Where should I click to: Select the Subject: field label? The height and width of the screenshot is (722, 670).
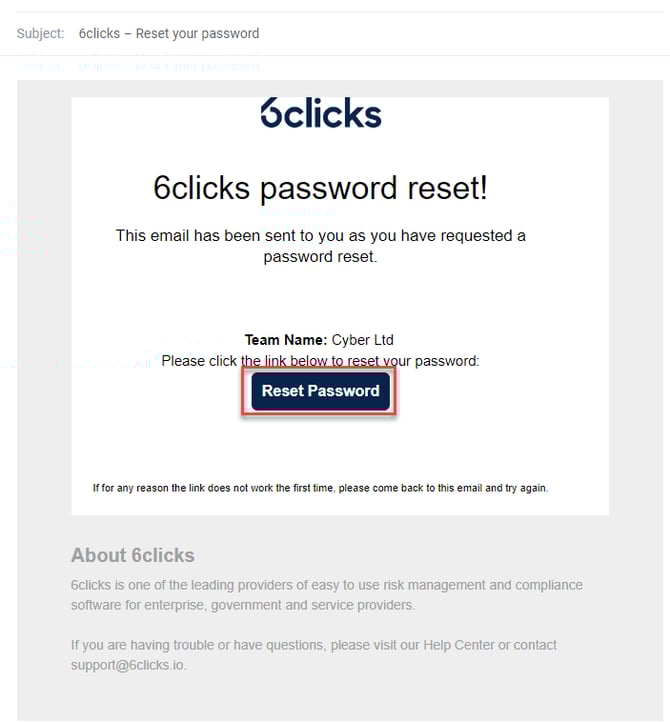[40, 34]
